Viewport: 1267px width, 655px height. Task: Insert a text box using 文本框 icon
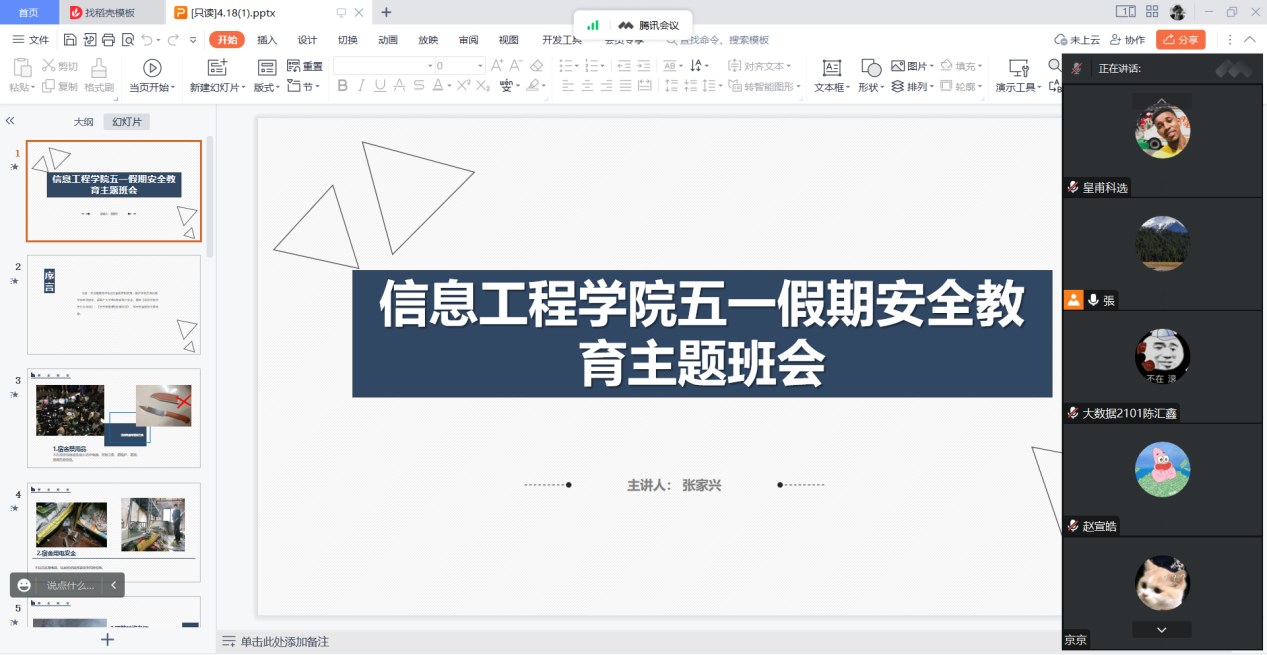[831, 68]
